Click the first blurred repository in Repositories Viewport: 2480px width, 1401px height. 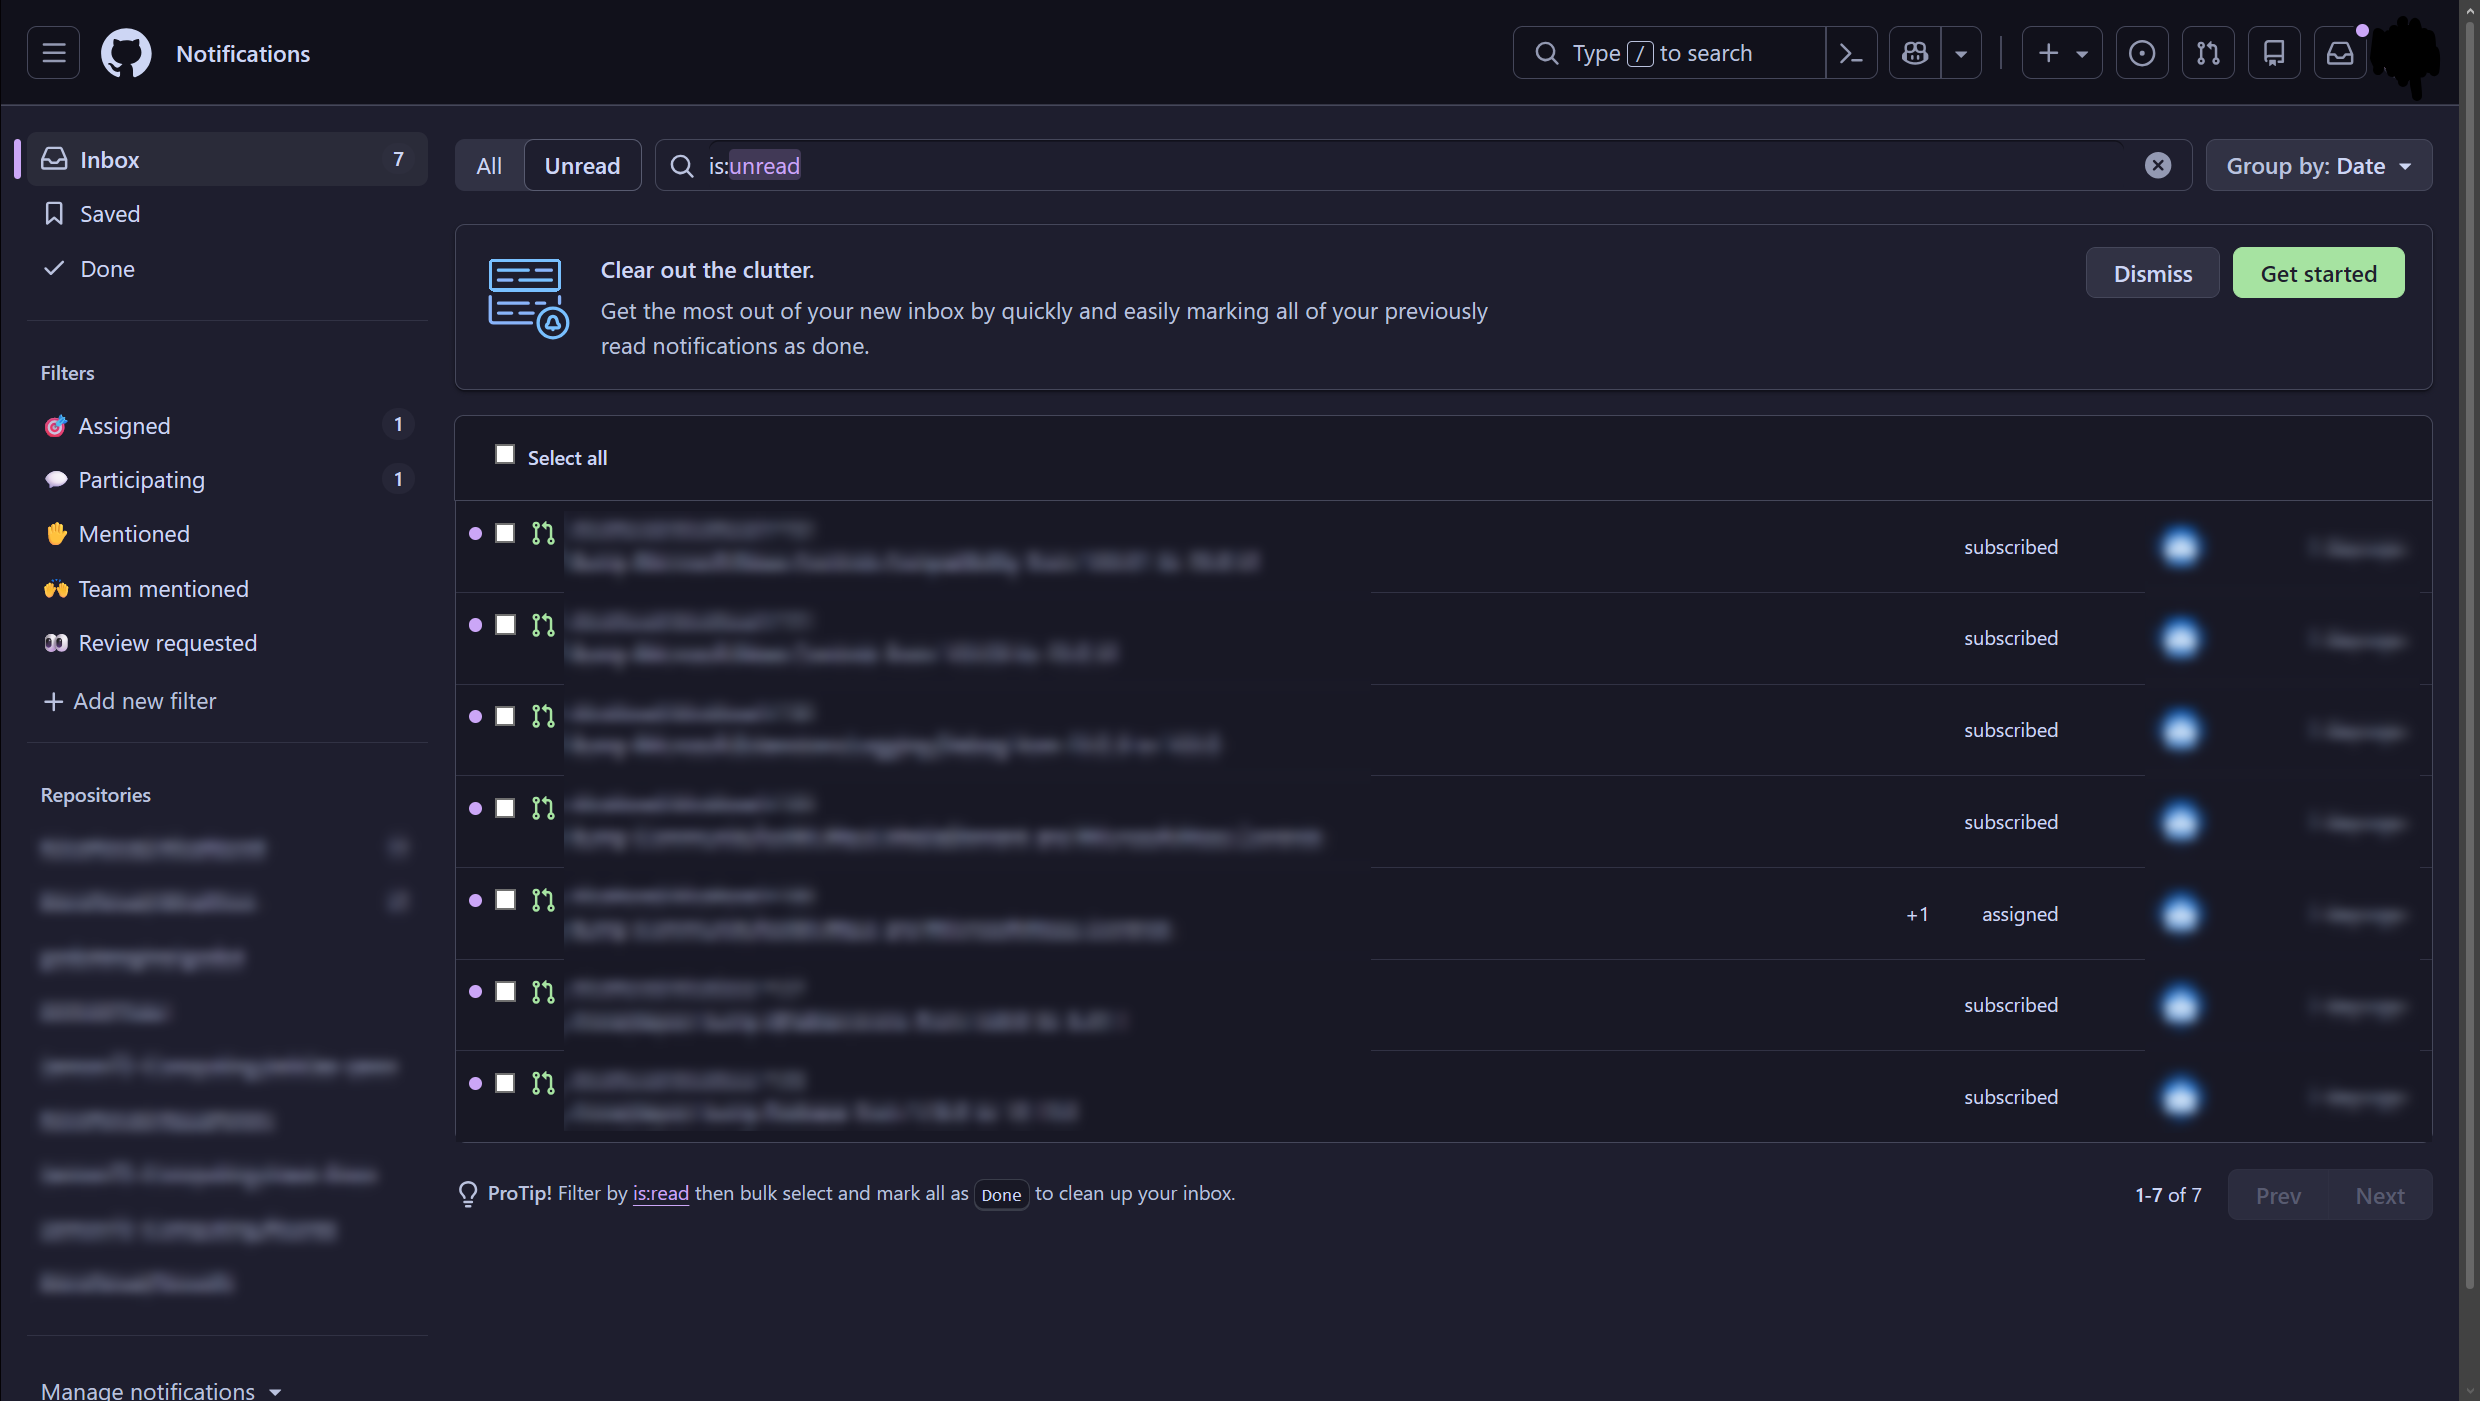(228, 848)
